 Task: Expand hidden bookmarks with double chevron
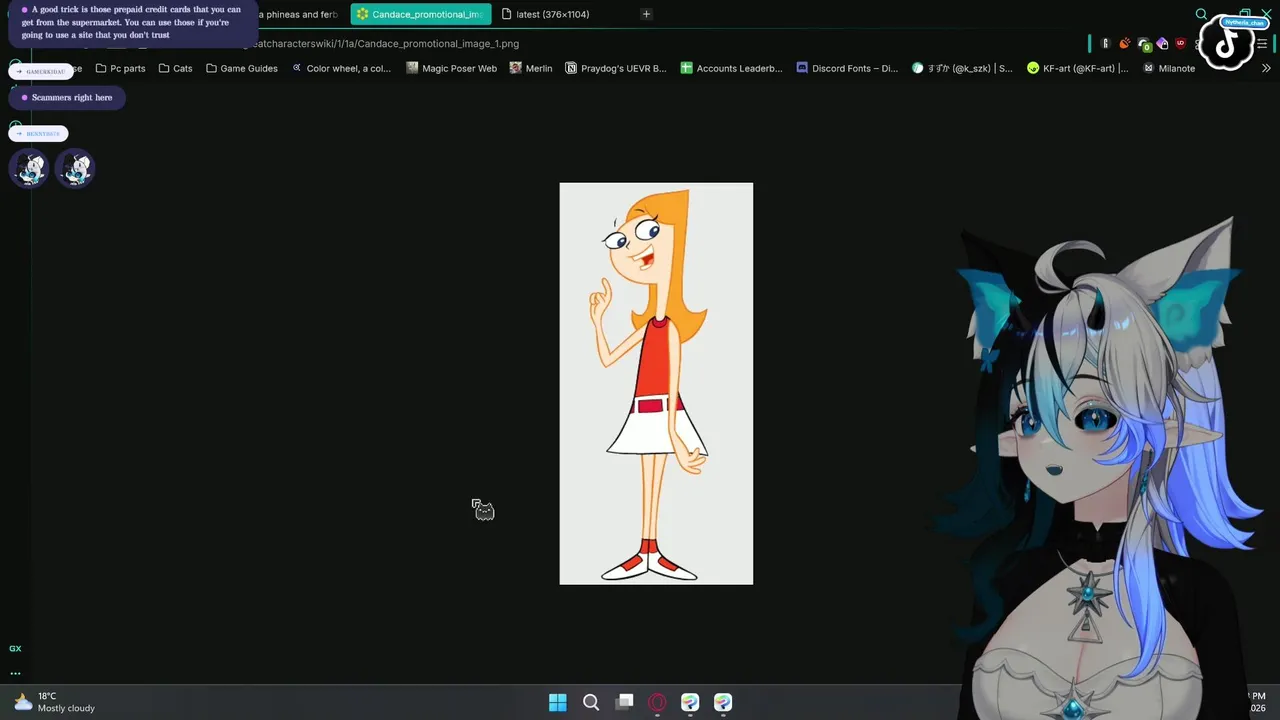[x=1266, y=68]
